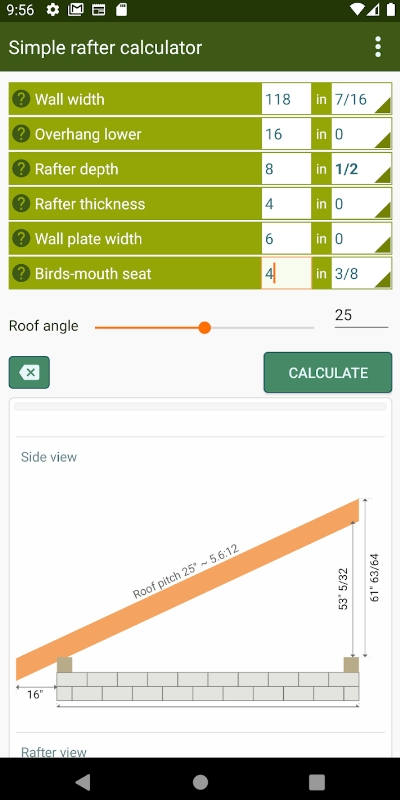Tap the help icon for Rafter thickness

(x=21, y=204)
